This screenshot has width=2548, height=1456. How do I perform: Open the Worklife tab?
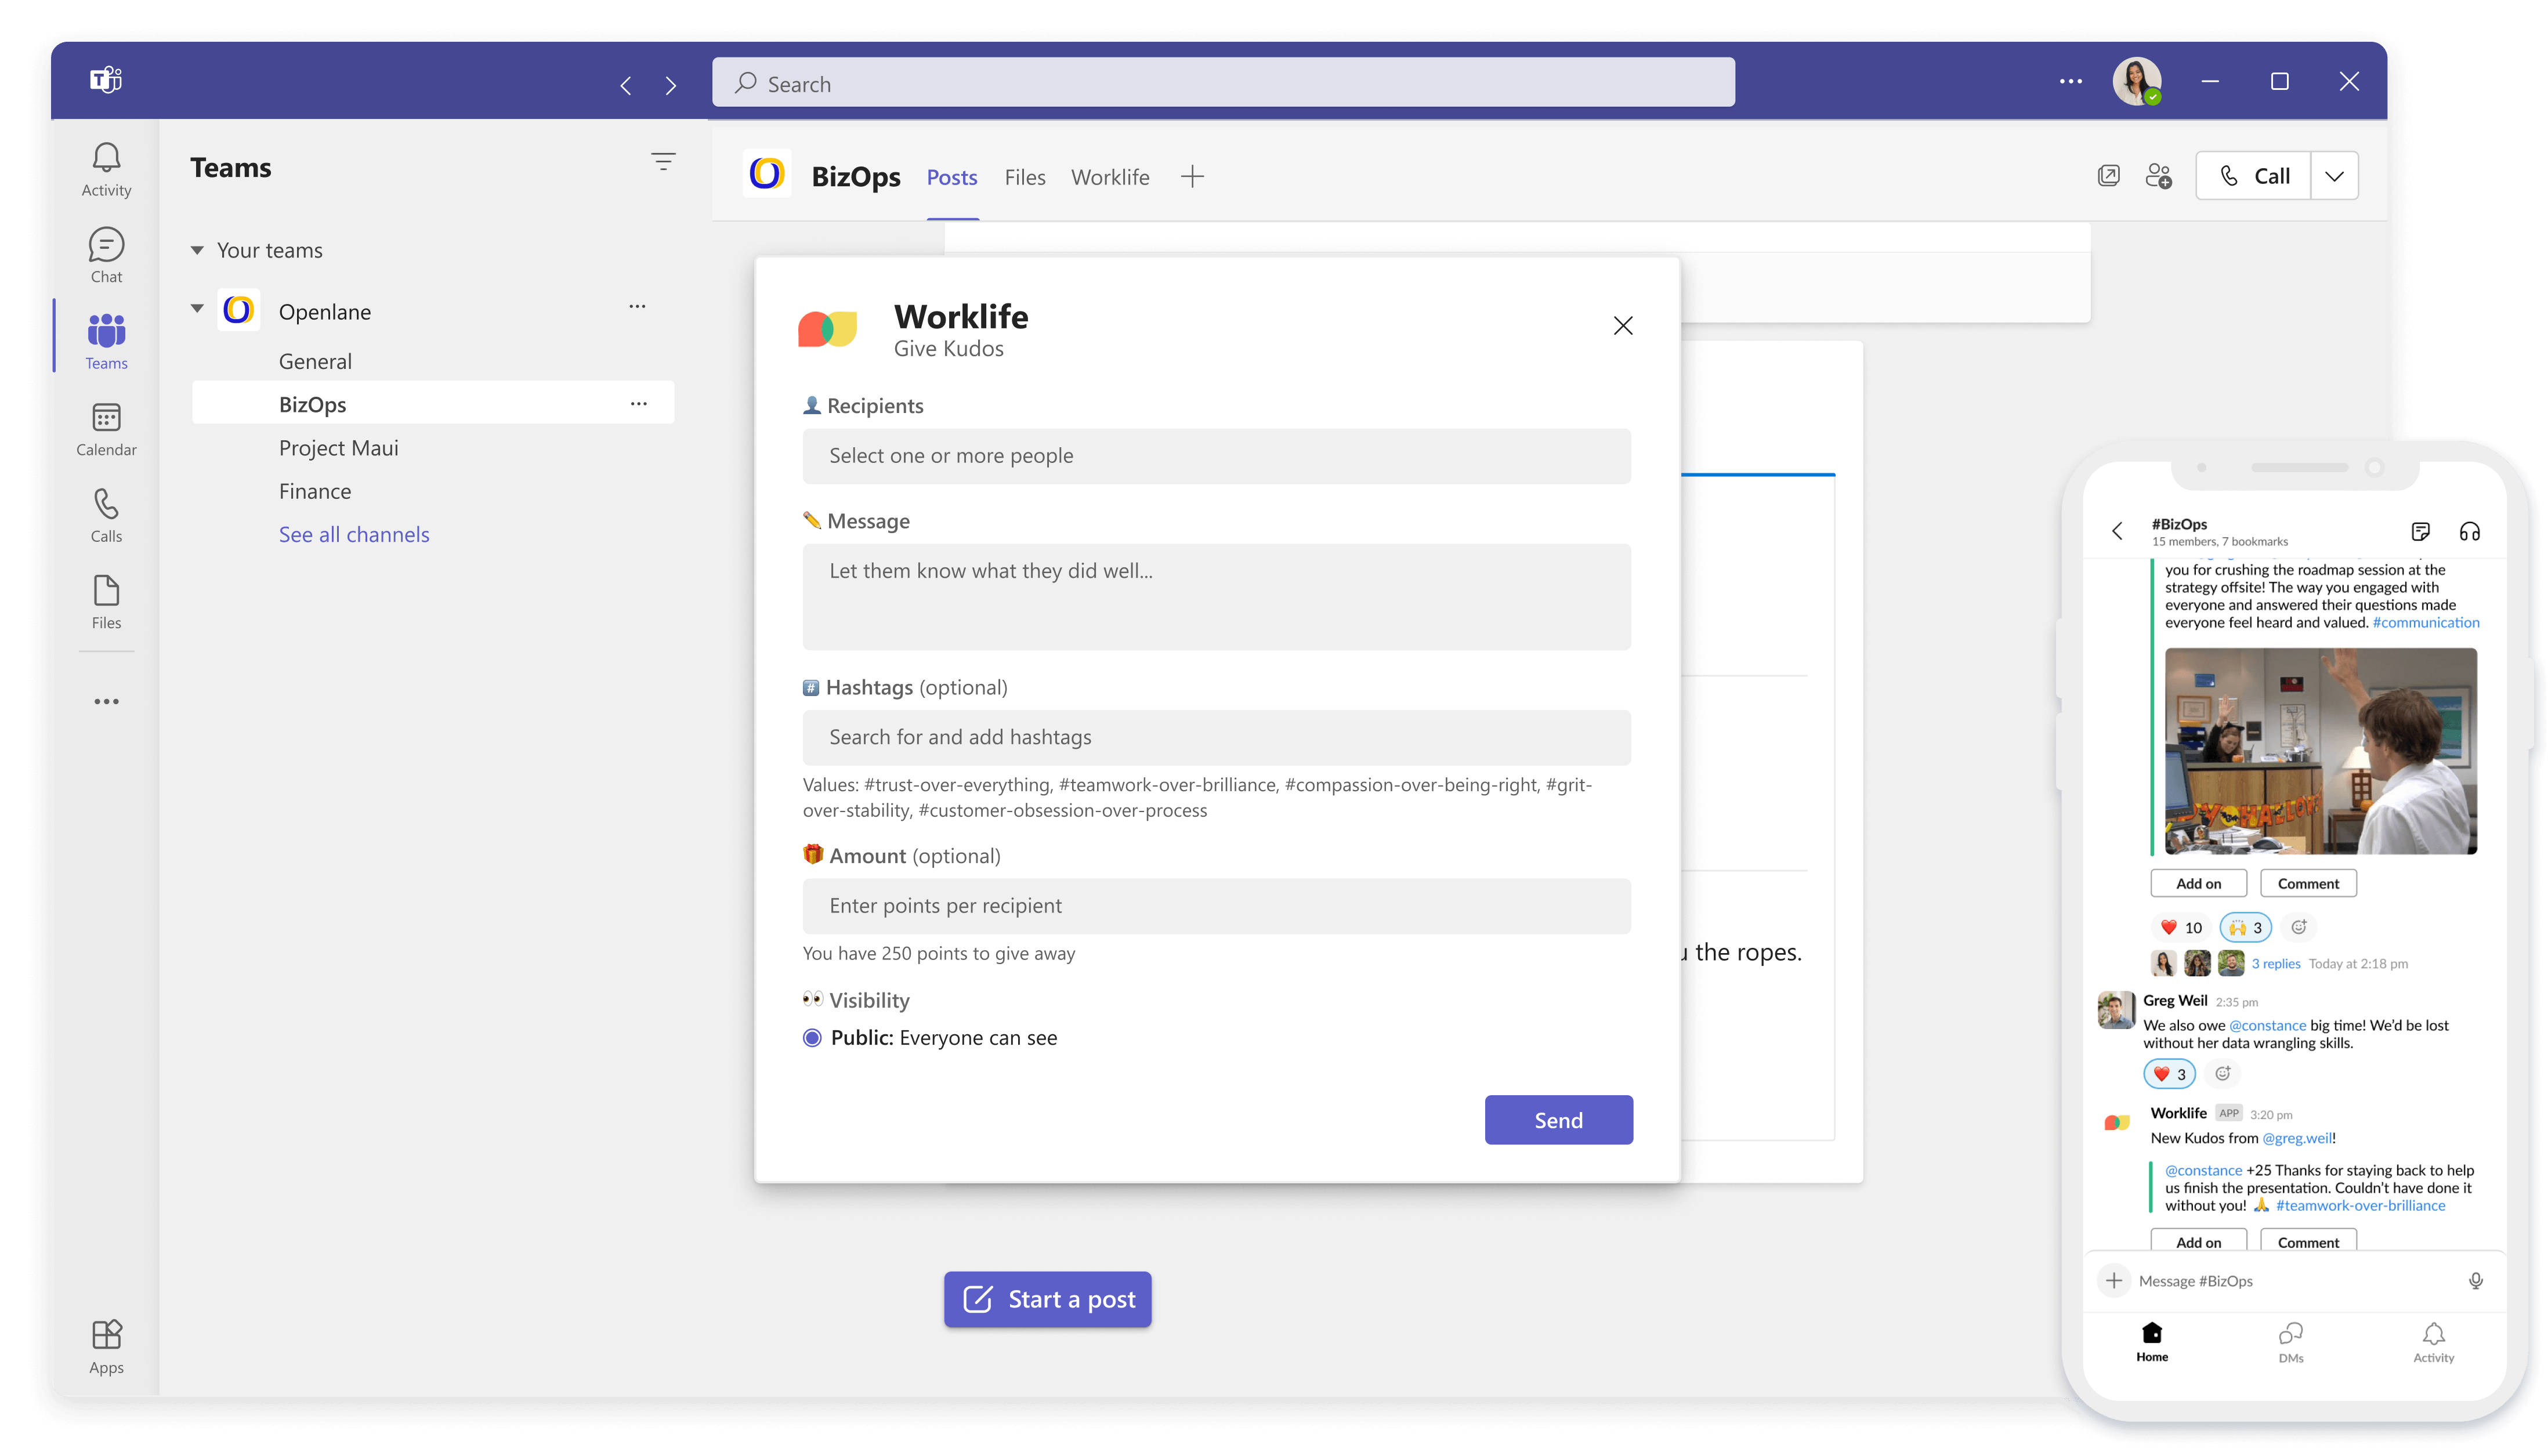pos(1110,177)
